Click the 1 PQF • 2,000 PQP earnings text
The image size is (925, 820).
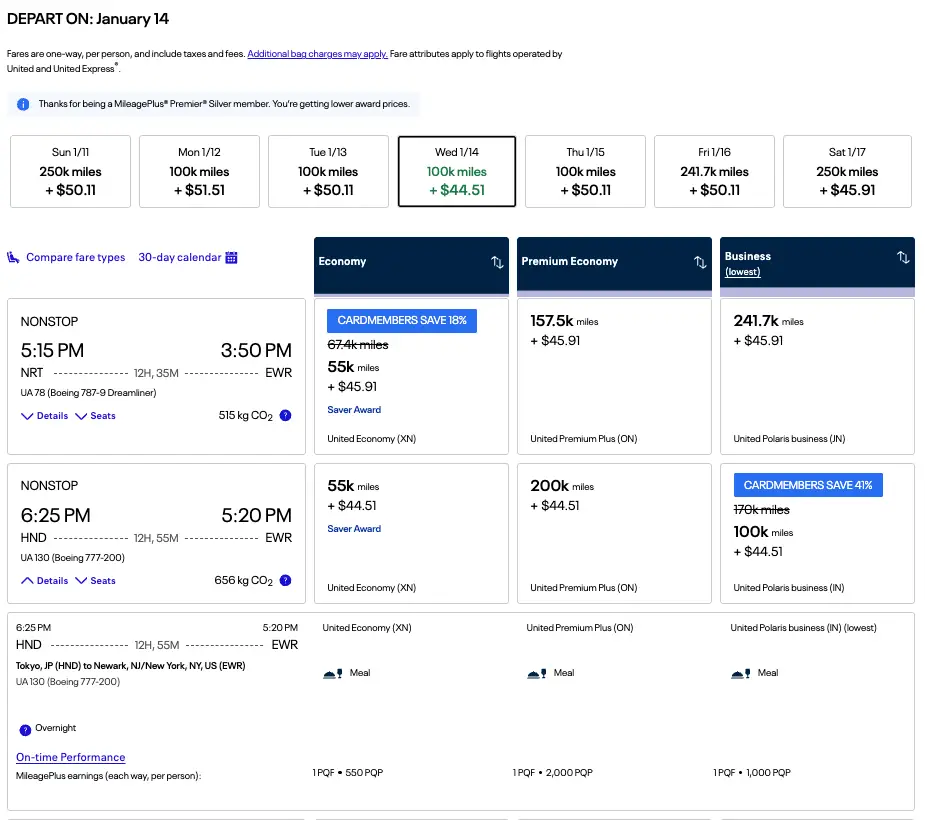[552, 773]
